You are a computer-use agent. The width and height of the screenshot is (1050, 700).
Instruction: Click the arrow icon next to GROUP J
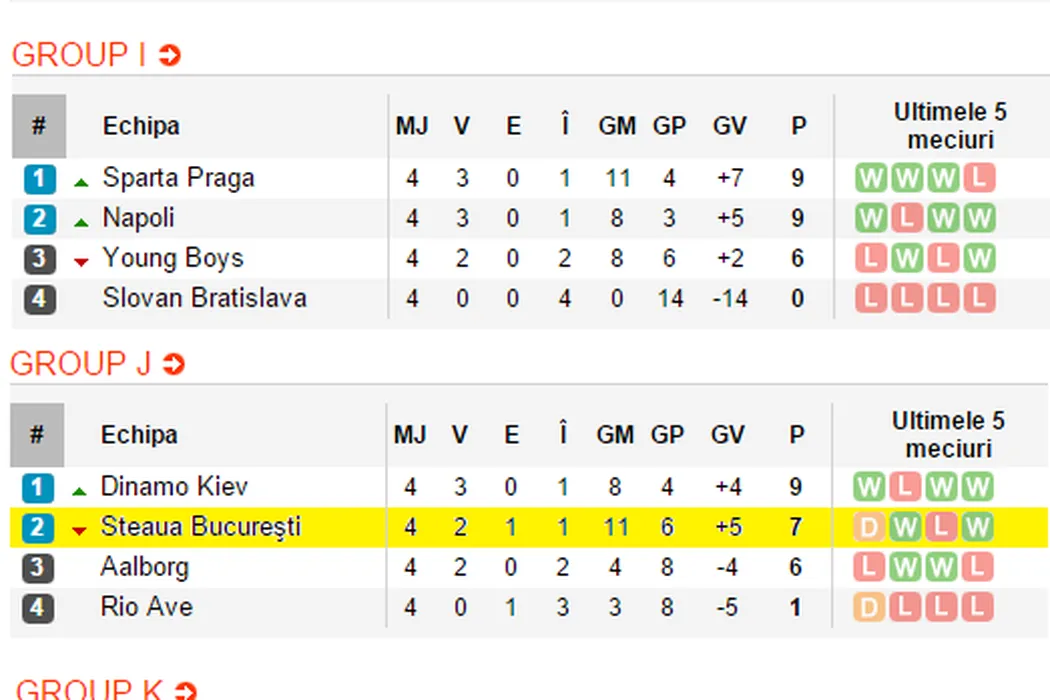pos(174,365)
